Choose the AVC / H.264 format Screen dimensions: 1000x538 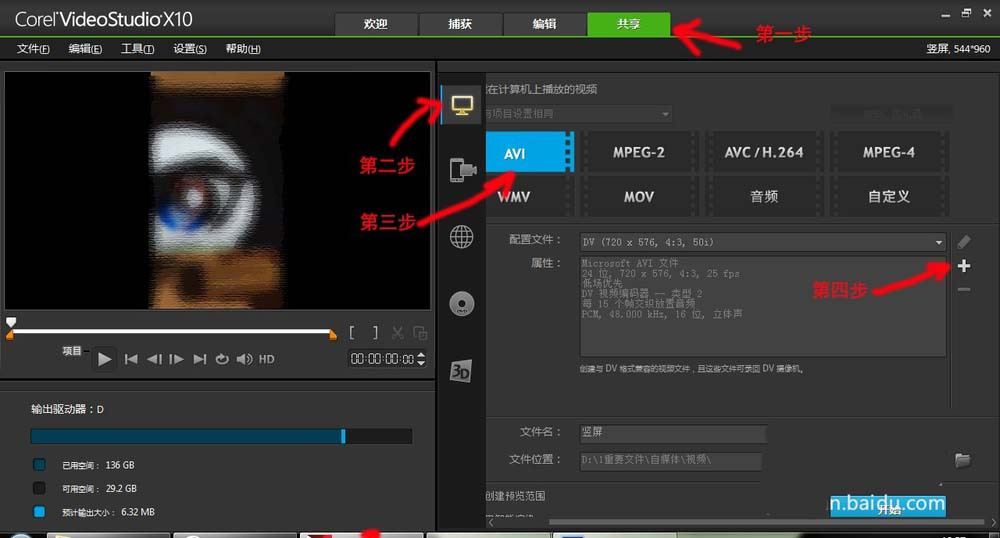tap(764, 152)
